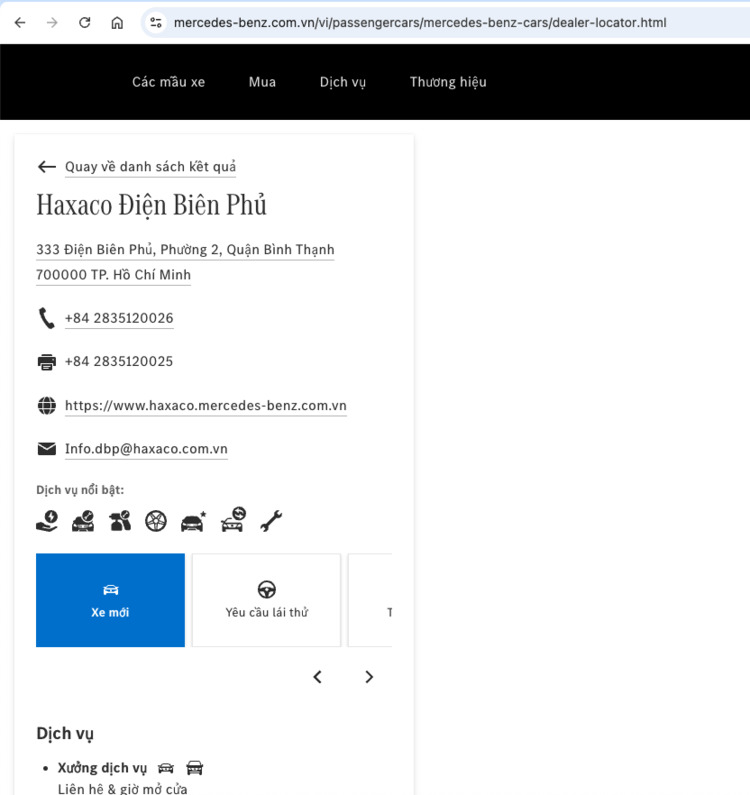Click van icon next to Xưởng dịch vụ
Viewport: 750px width, 795px height.
click(195, 768)
